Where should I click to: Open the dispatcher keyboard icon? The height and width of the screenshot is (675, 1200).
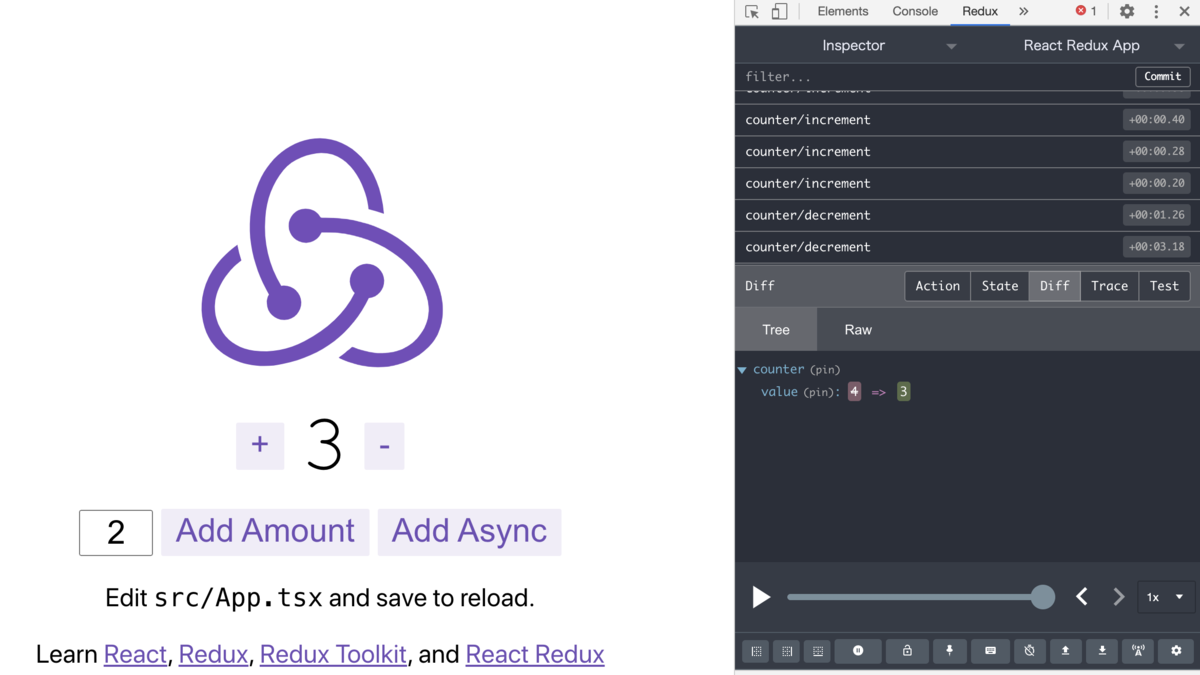pos(990,651)
